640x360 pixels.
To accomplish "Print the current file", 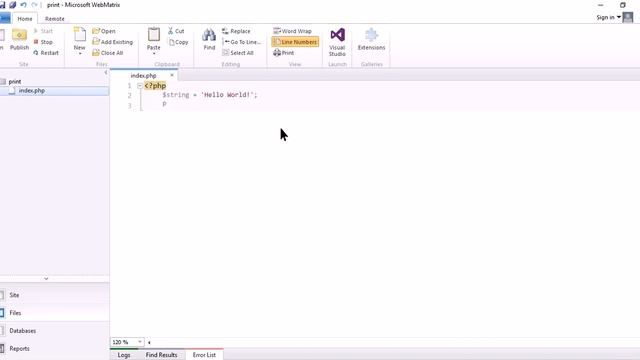I will pyautogui.click(x=284, y=53).
